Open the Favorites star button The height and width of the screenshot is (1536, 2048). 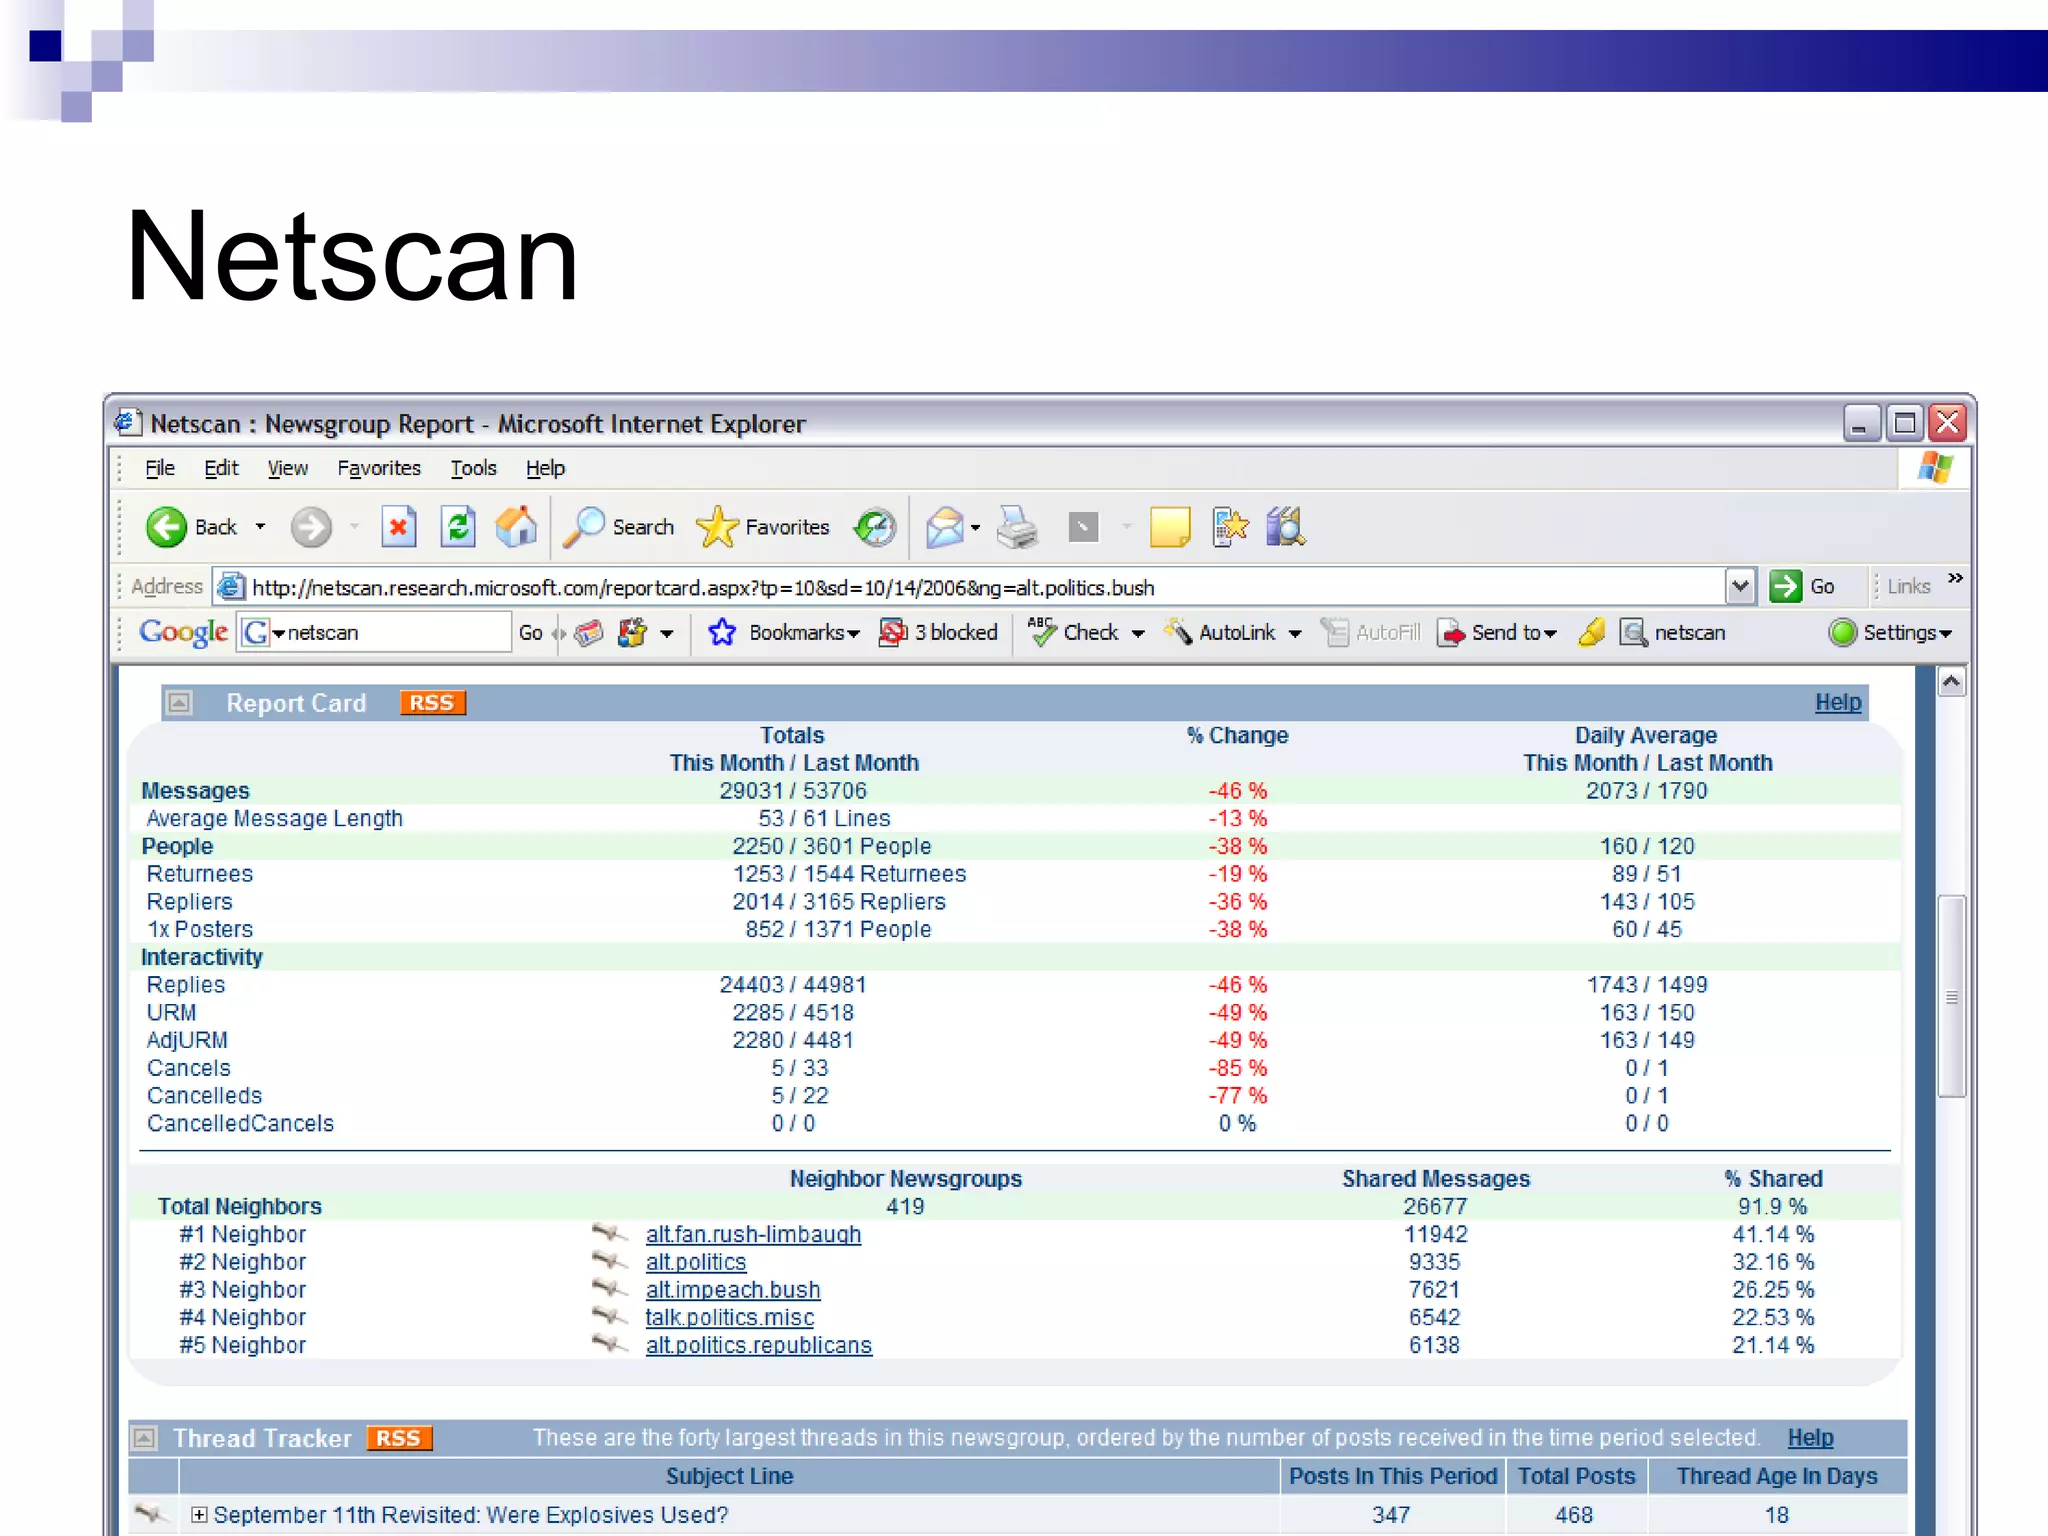coord(763,527)
